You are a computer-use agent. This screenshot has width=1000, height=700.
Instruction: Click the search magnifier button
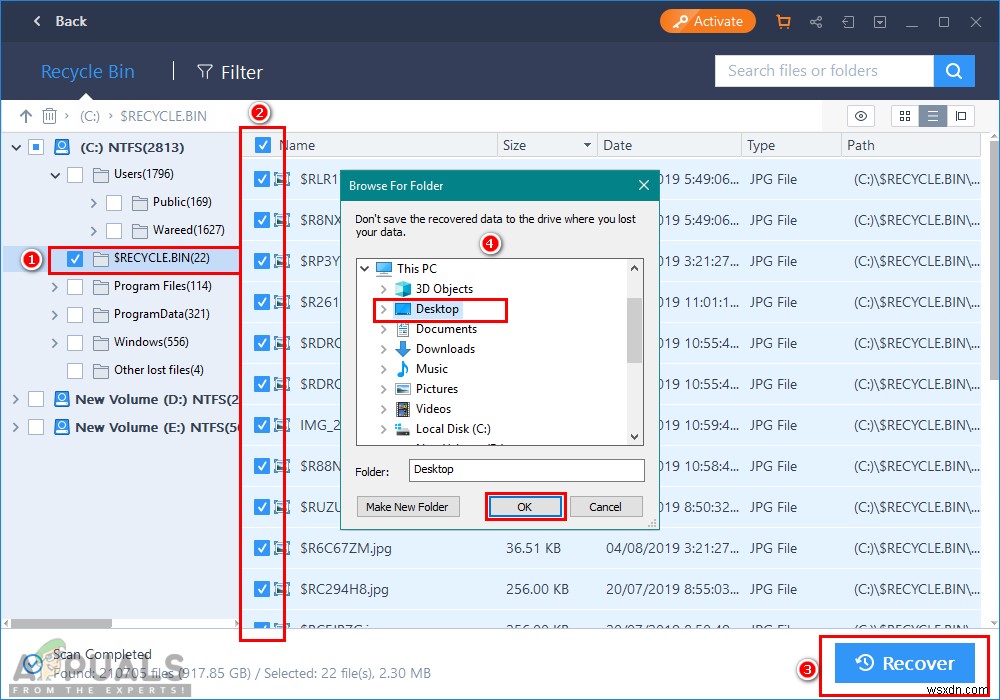953,71
